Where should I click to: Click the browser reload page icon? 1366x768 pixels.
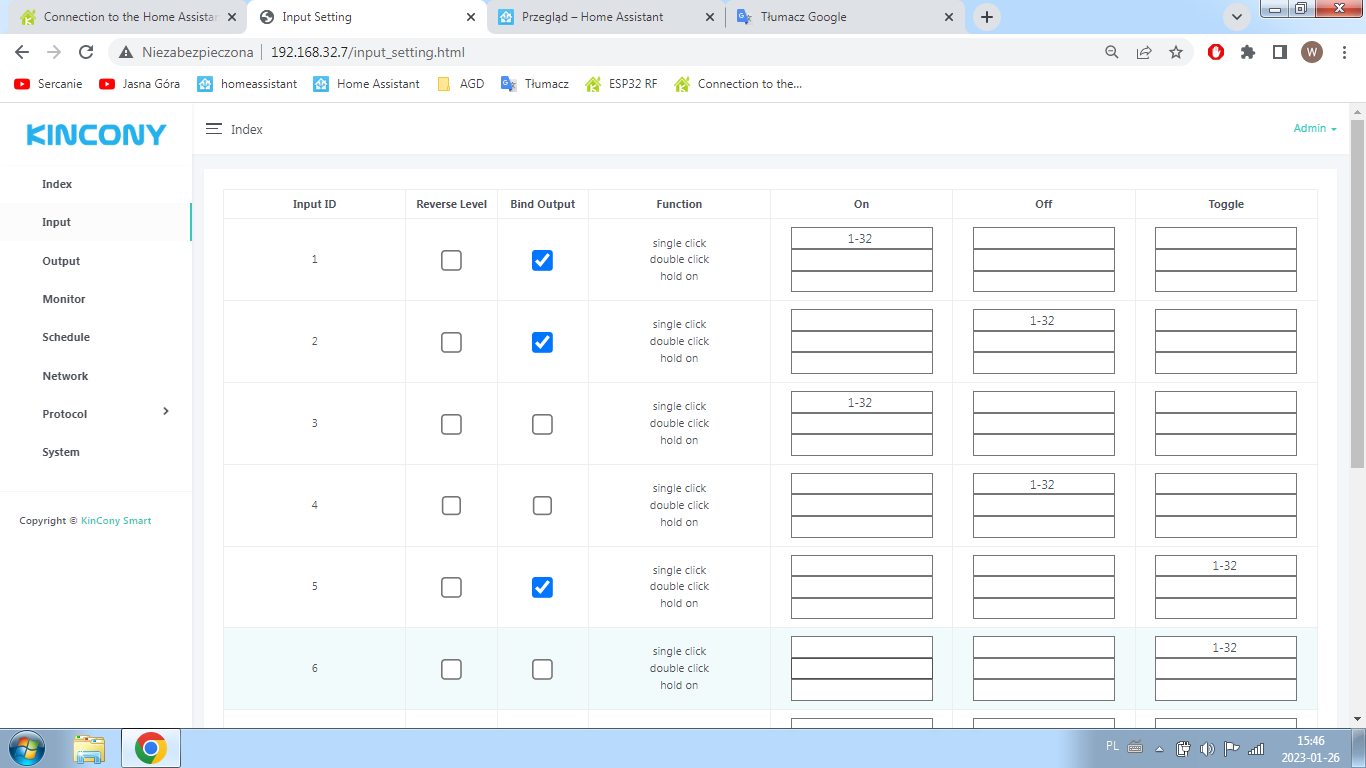86,52
